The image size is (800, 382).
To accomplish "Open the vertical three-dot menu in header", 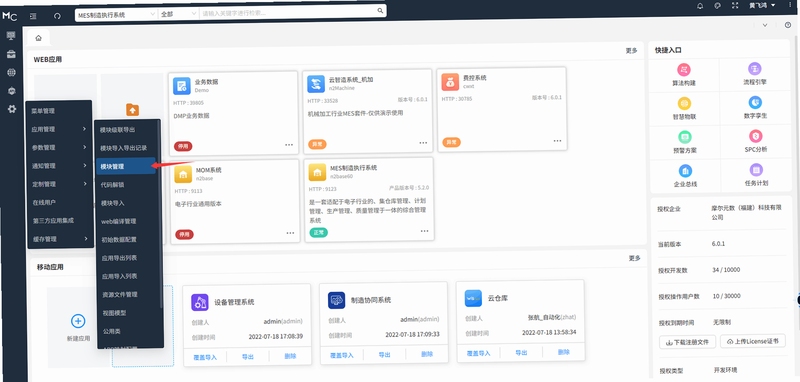I will click(x=789, y=5).
